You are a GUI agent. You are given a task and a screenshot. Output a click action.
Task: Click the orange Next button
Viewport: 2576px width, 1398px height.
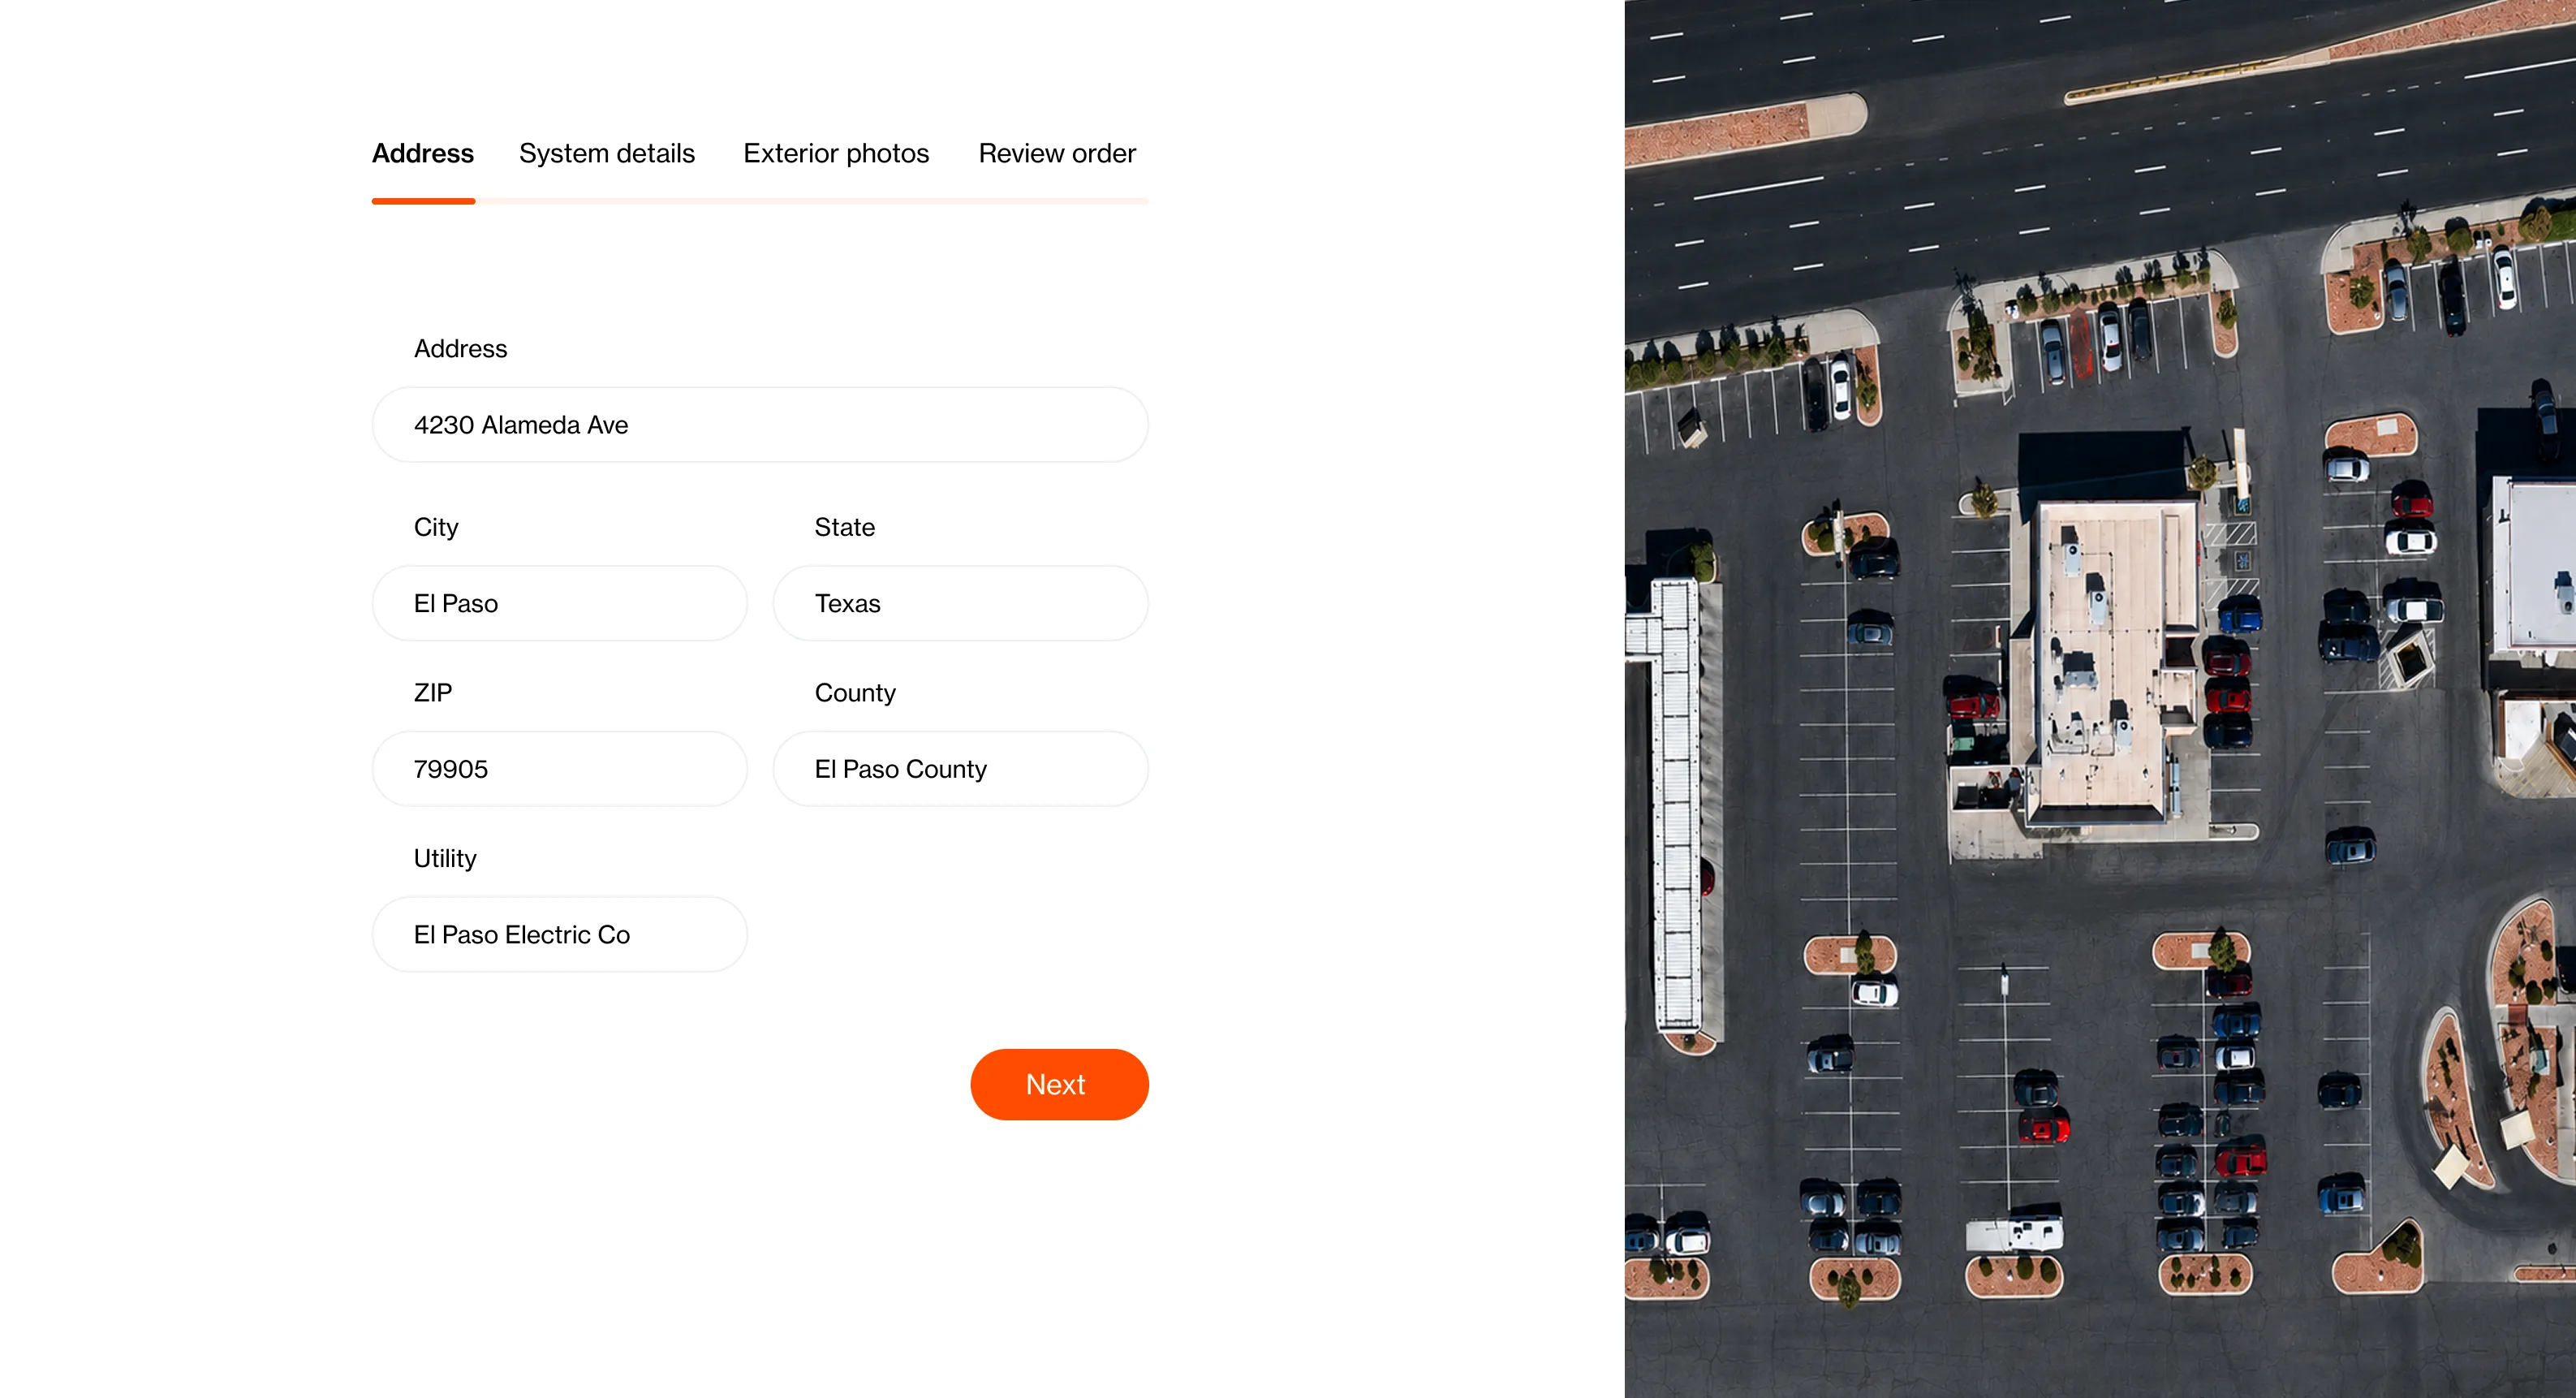[1059, 1084]
